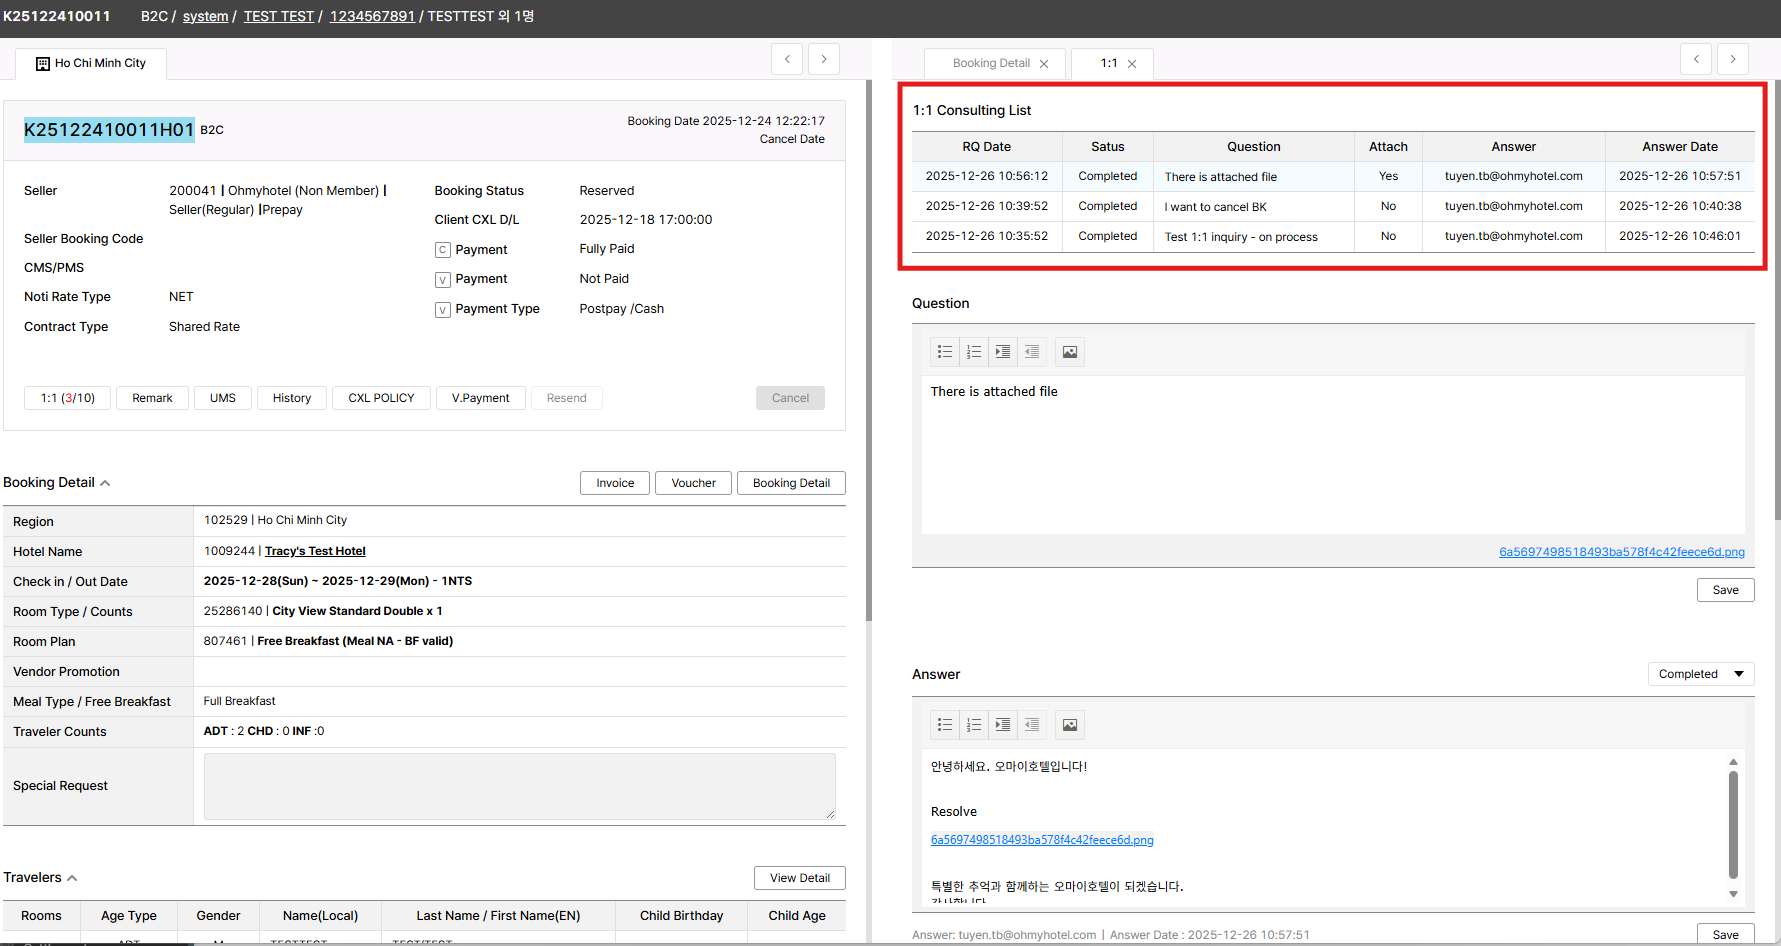Open Tracy's Test Hotel link
The height and width of the screenshot is (946, 1781).
pos(315,551)
